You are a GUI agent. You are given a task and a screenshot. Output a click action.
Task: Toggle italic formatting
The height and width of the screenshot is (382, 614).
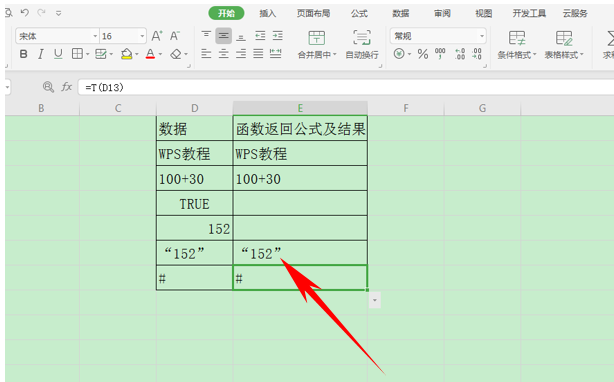[x=41, y=54]
